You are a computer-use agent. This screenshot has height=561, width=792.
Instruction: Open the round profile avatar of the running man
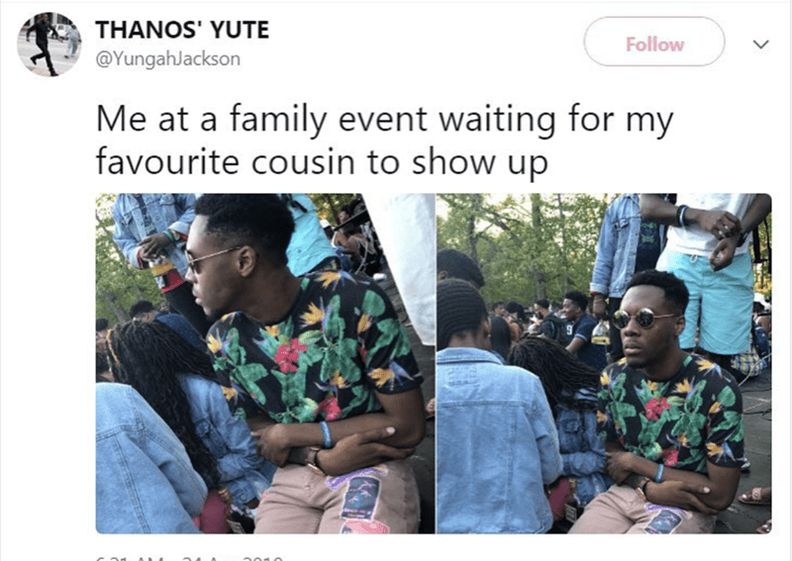(x=49, y=44)
